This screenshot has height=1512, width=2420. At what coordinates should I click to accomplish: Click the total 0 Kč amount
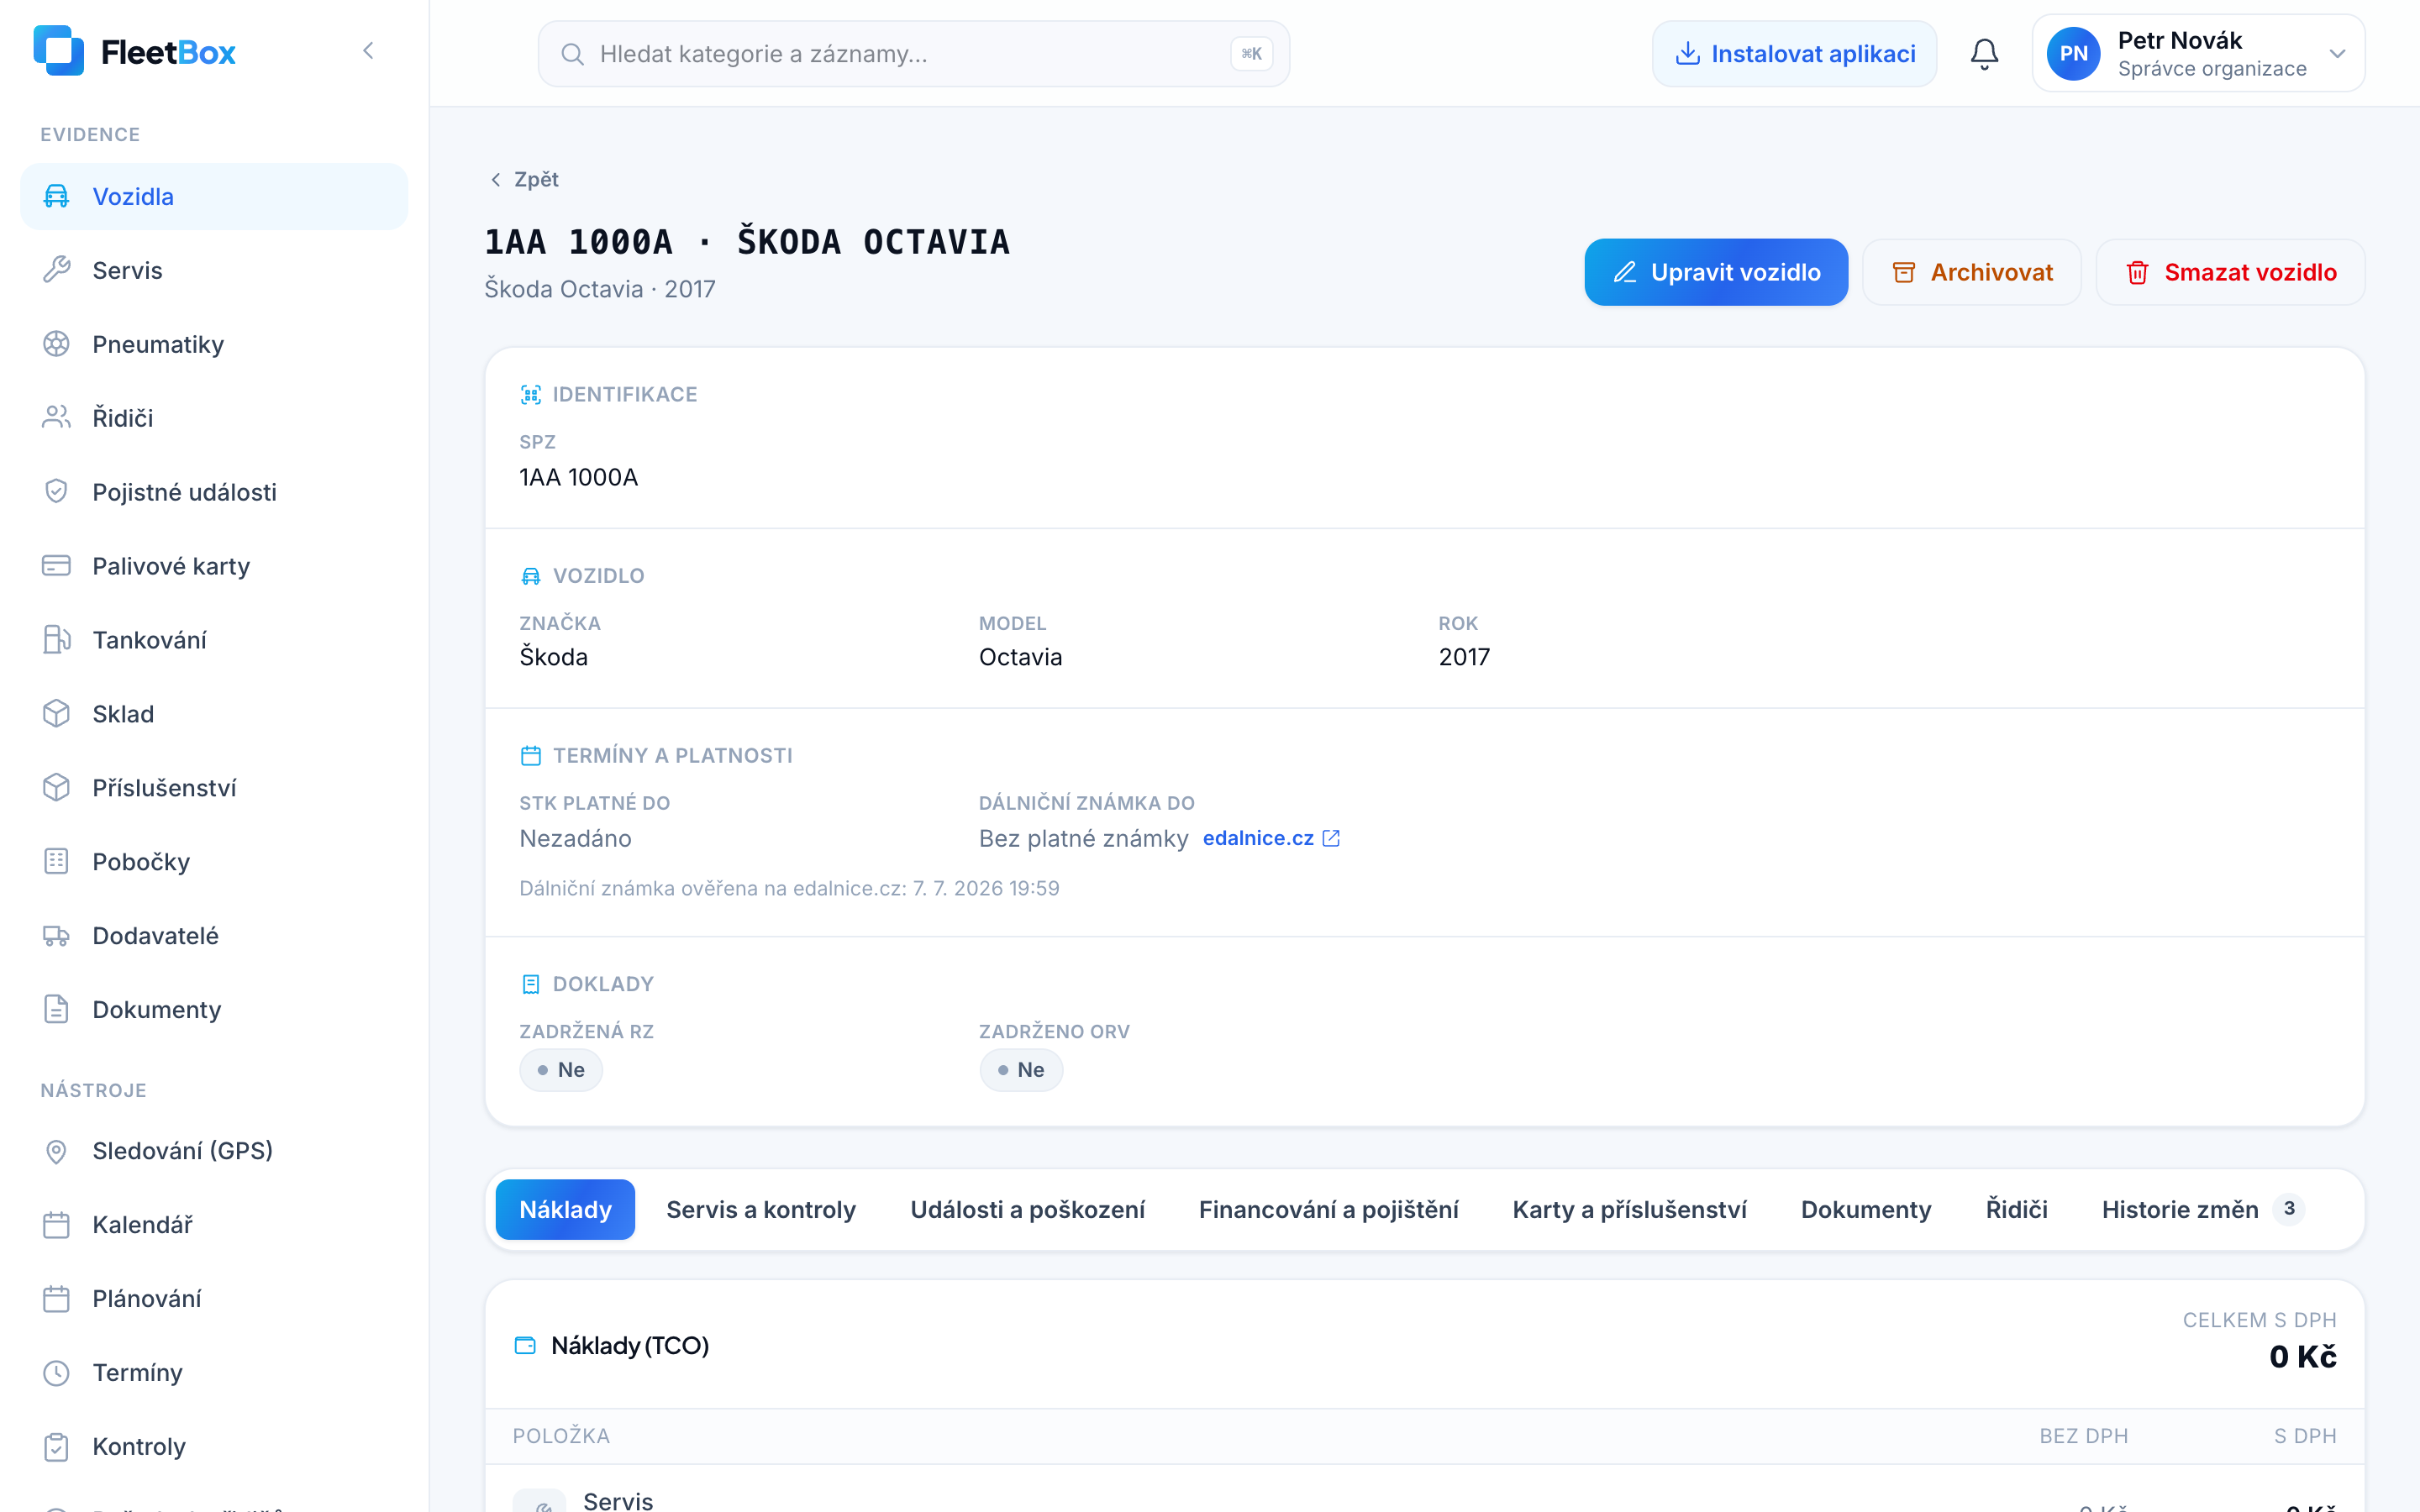(x=2302, y=1357)
